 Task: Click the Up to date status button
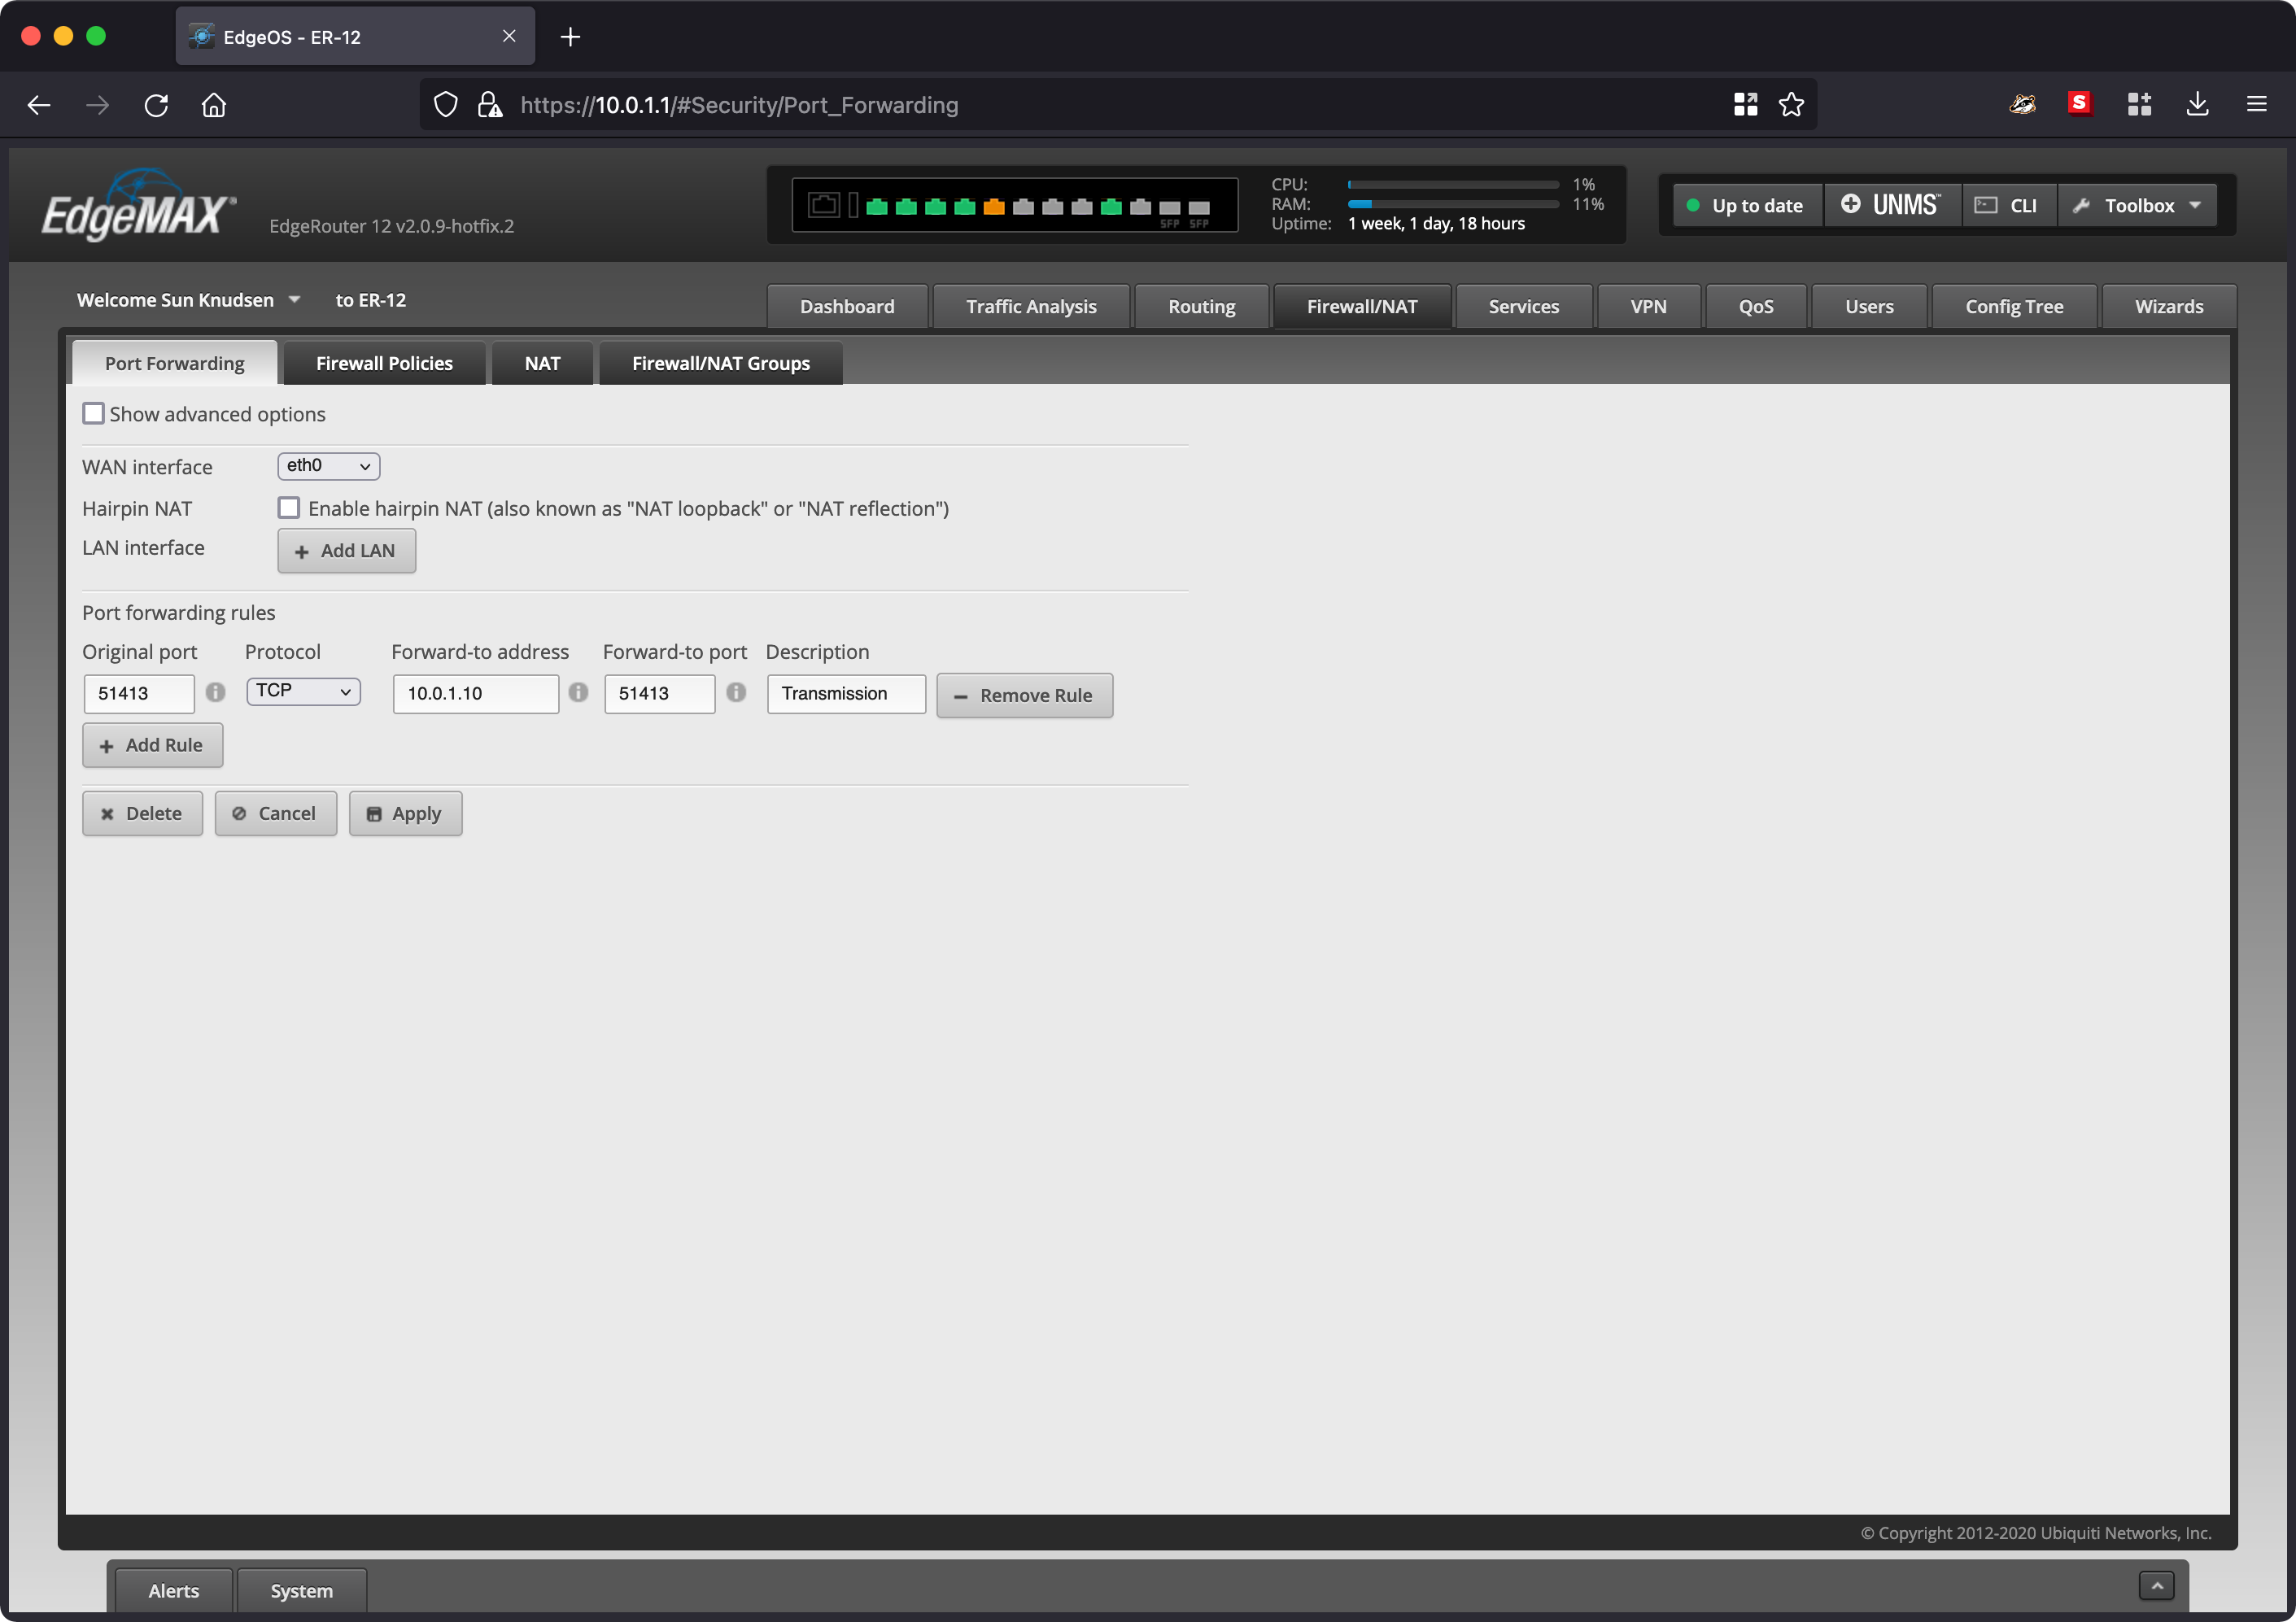pos(1746,205)
